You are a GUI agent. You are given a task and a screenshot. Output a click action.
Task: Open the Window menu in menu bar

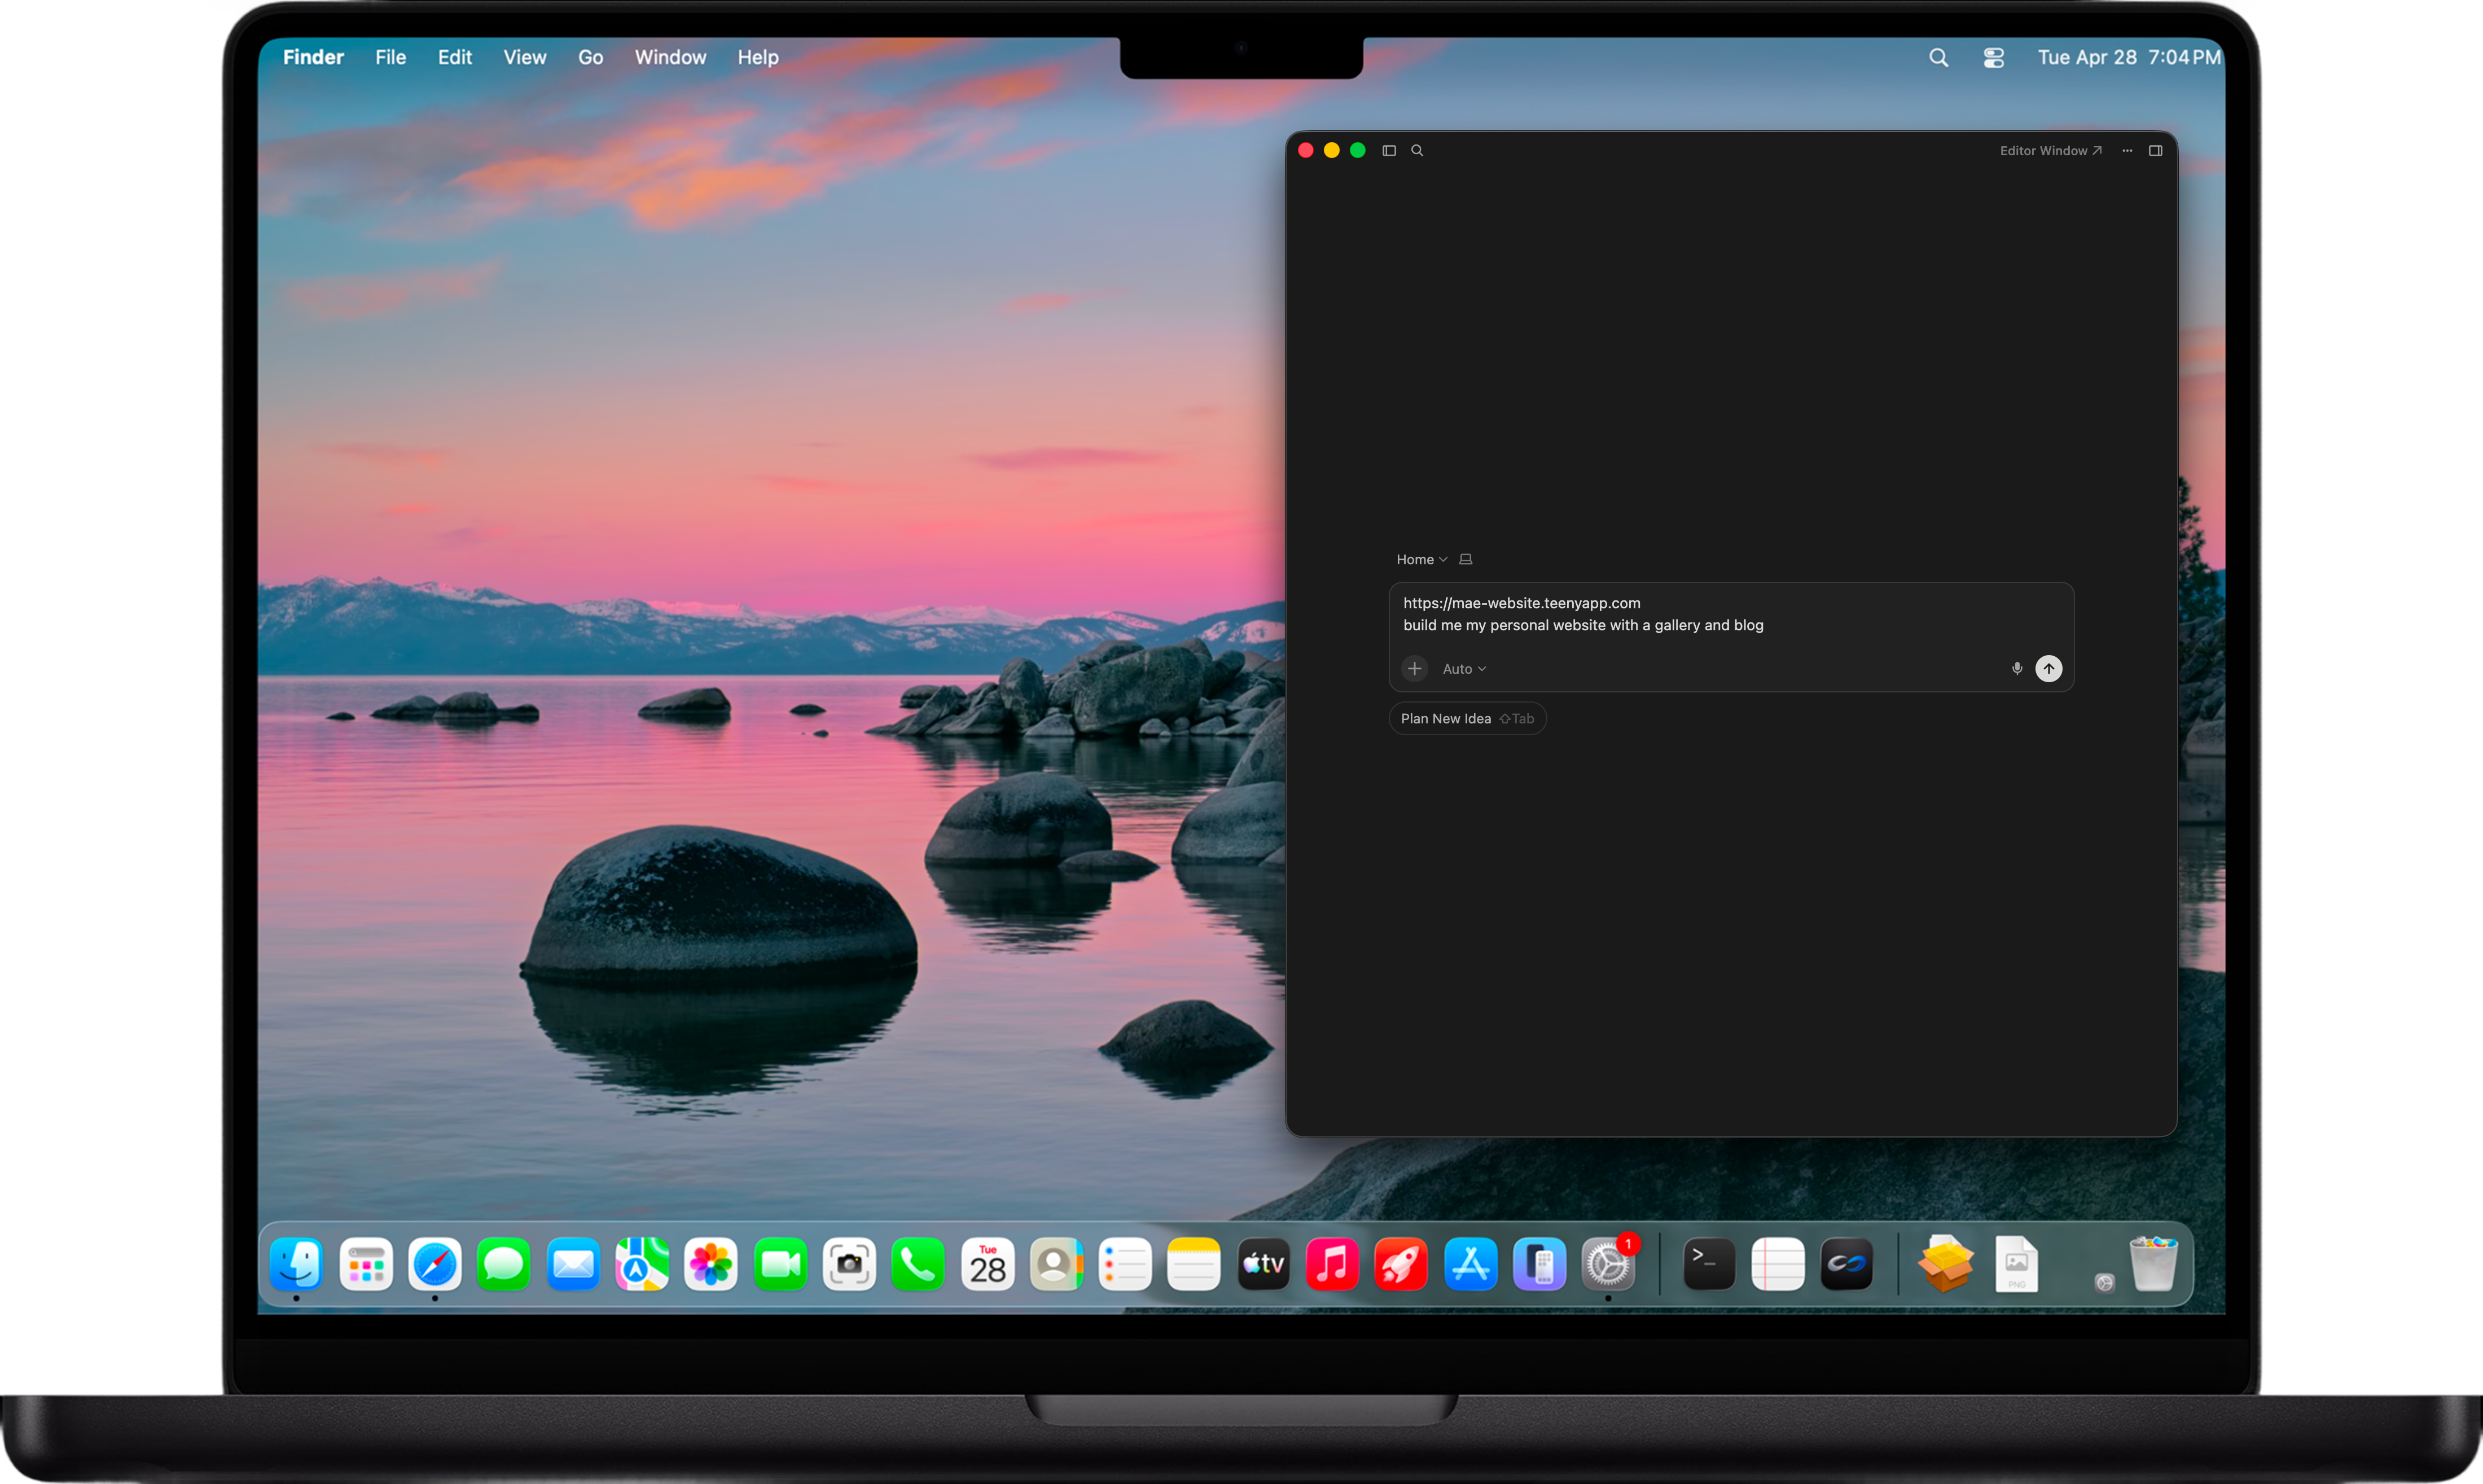(670, 58)
